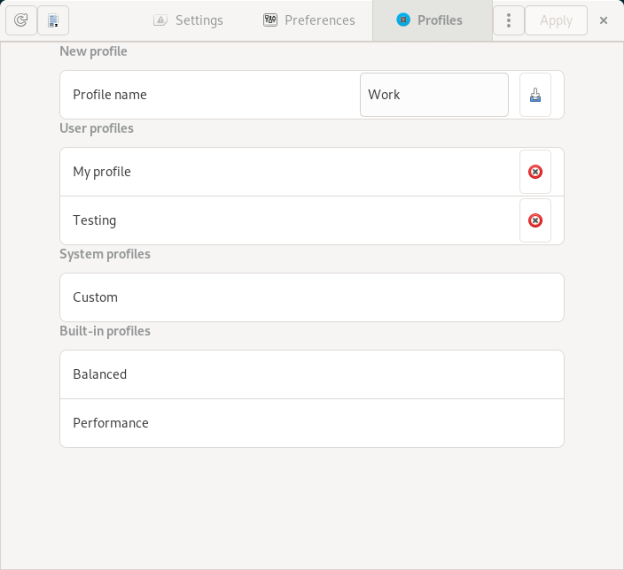Image resolution: width=624 pixels, height=570 pixels.
Task: Select the Profiles tab label
Action: [x=440, y=20]
